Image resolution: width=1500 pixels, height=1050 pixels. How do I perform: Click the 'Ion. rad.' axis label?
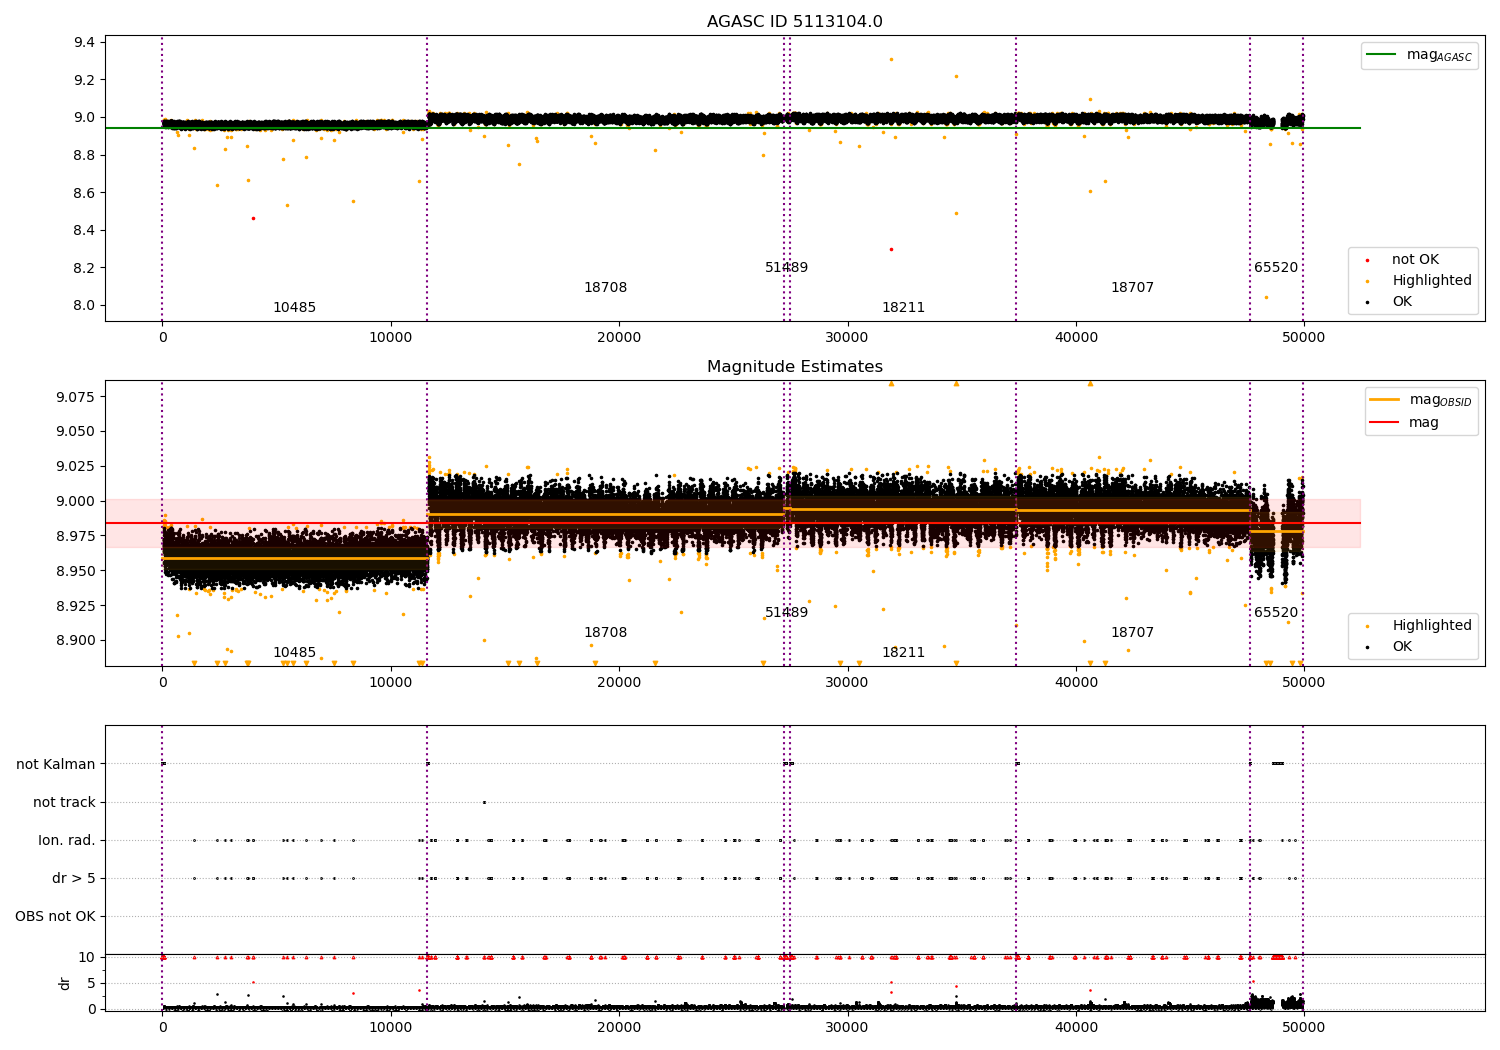(x=67, y=841)
